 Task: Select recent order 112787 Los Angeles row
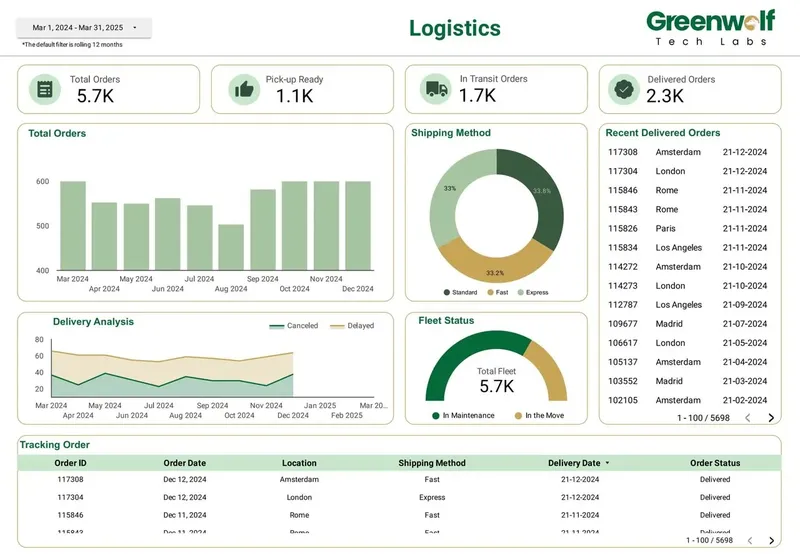click(x=687, y=305)
